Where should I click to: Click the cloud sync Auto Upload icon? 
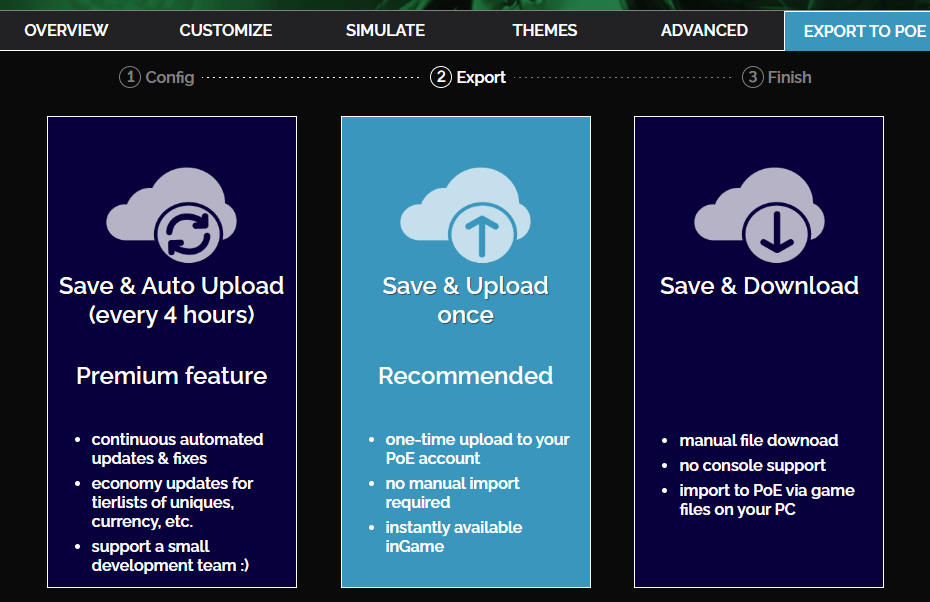(x=171, y=215)
